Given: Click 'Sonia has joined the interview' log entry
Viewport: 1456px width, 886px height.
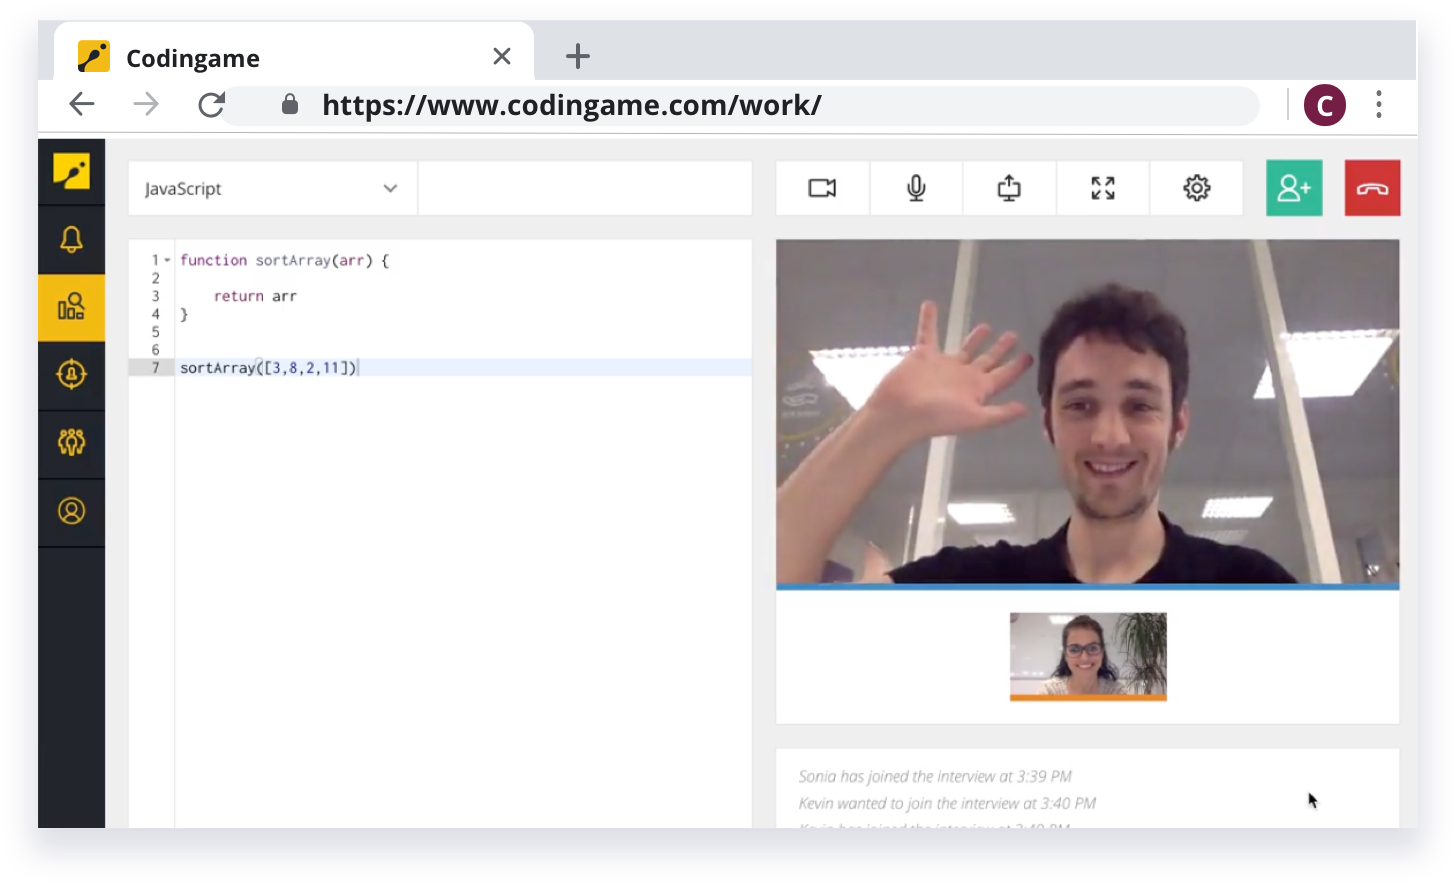Looking at the screenshot, I should [935, 776].
